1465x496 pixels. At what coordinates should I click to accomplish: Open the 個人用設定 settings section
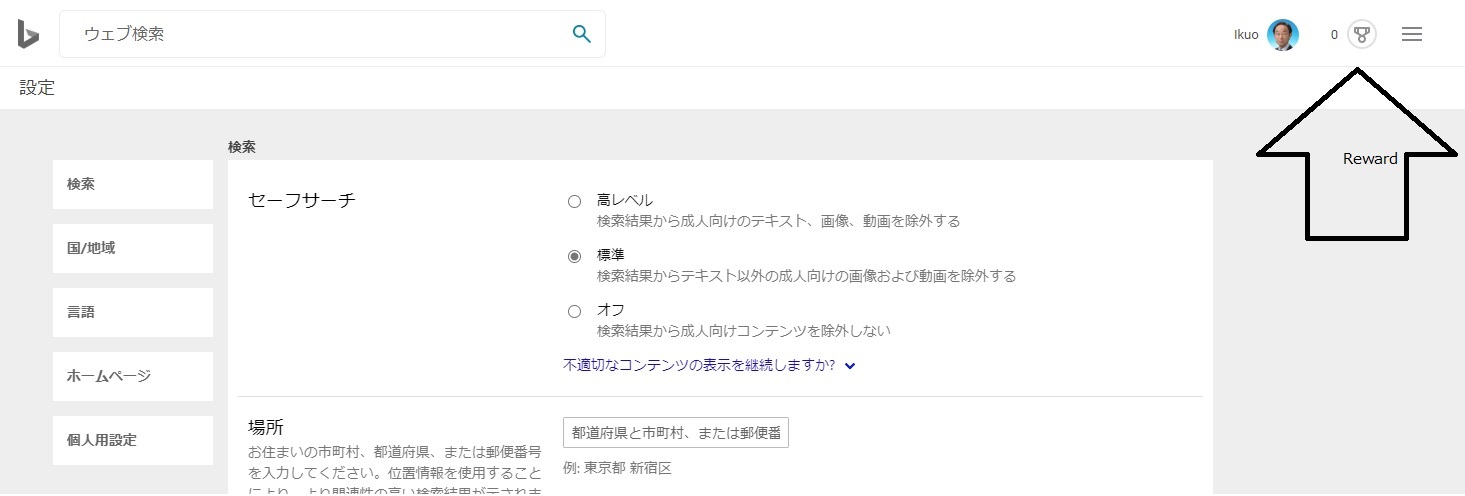132,440
